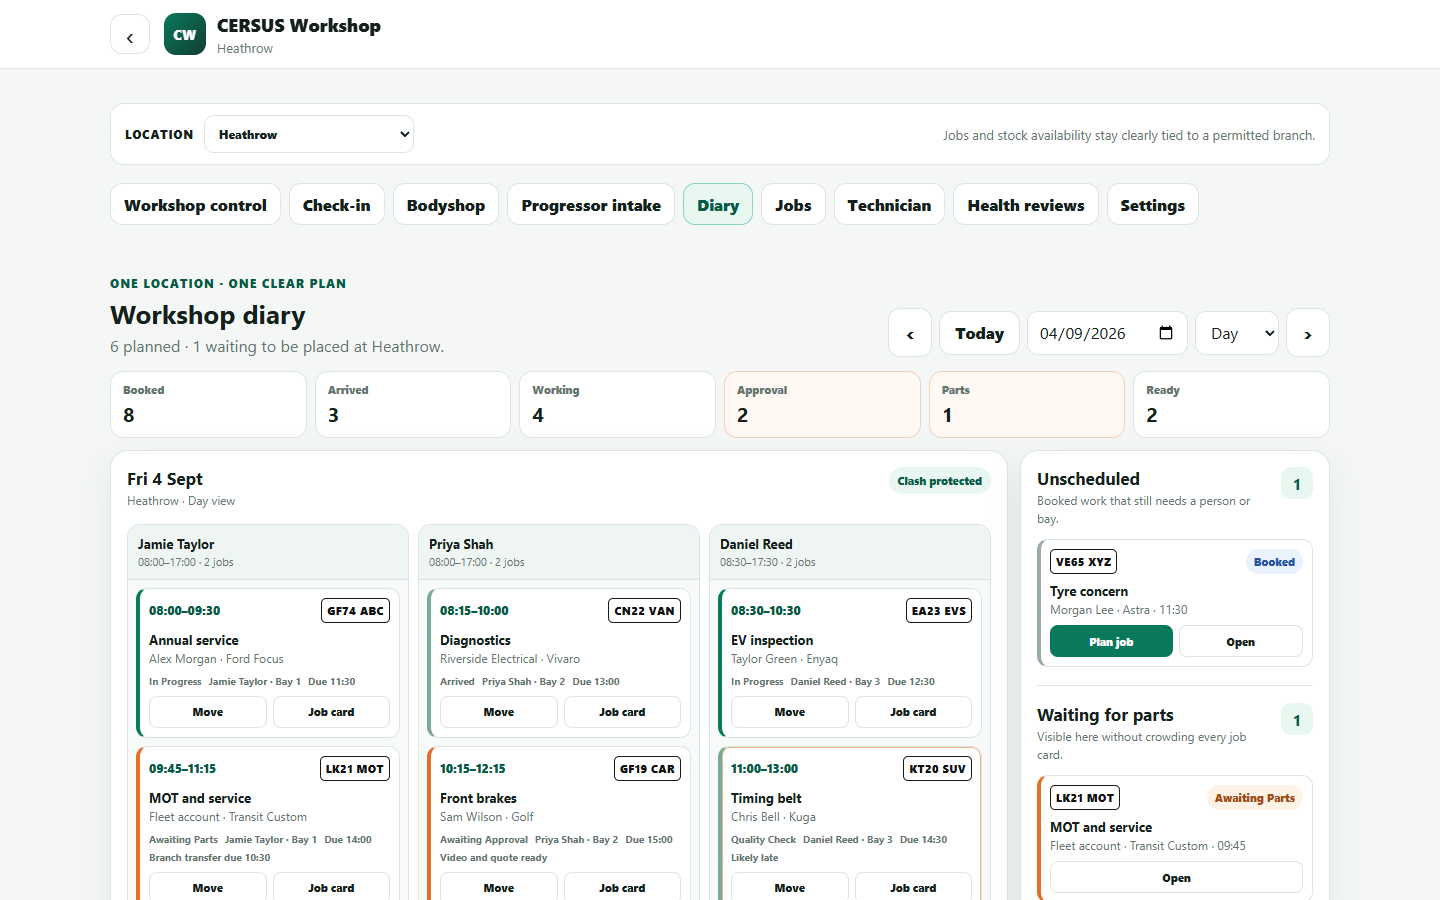Click the CW workshop logo badge
This screenshot has height=900, width=1440.
185,34
